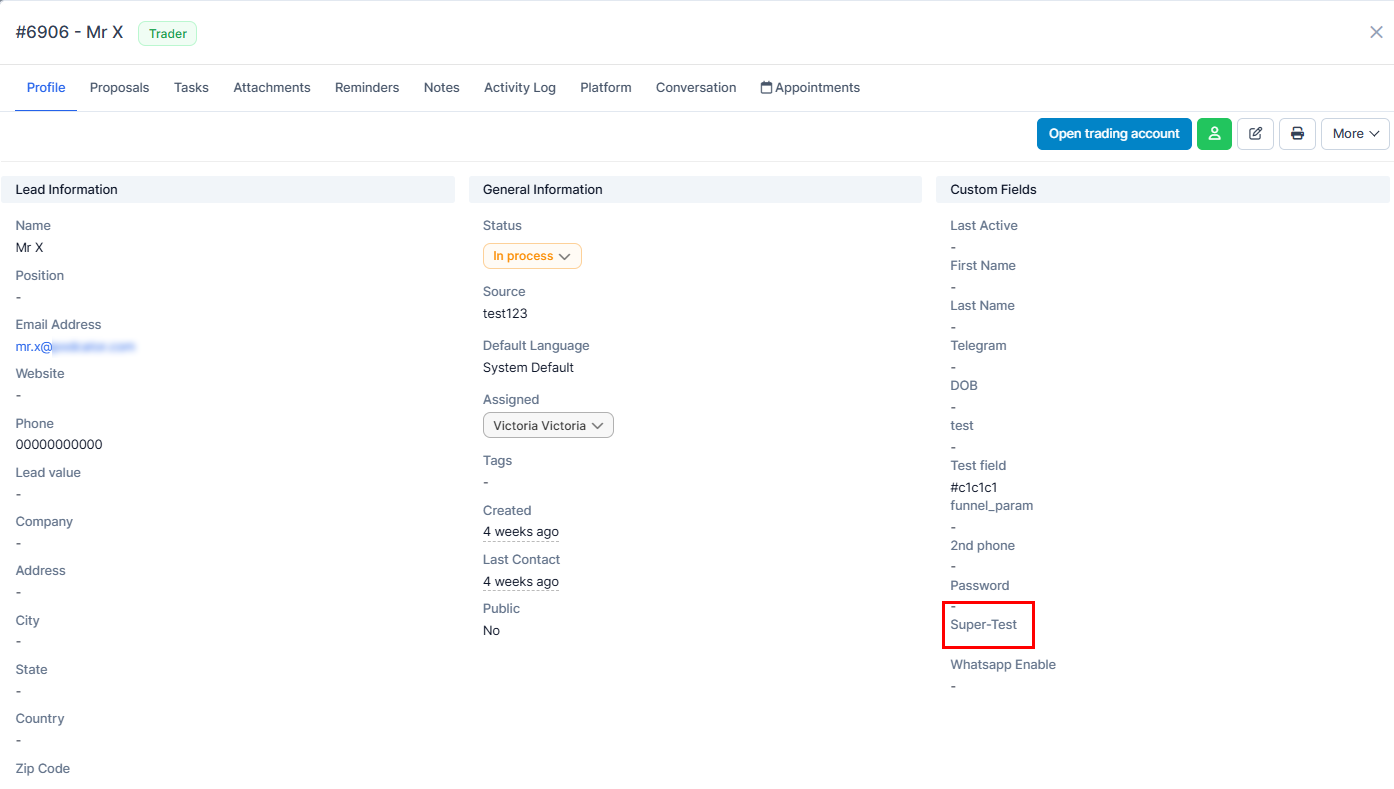Go to the Attachments tab
The image size is (1394, 789).
(272, 88)
